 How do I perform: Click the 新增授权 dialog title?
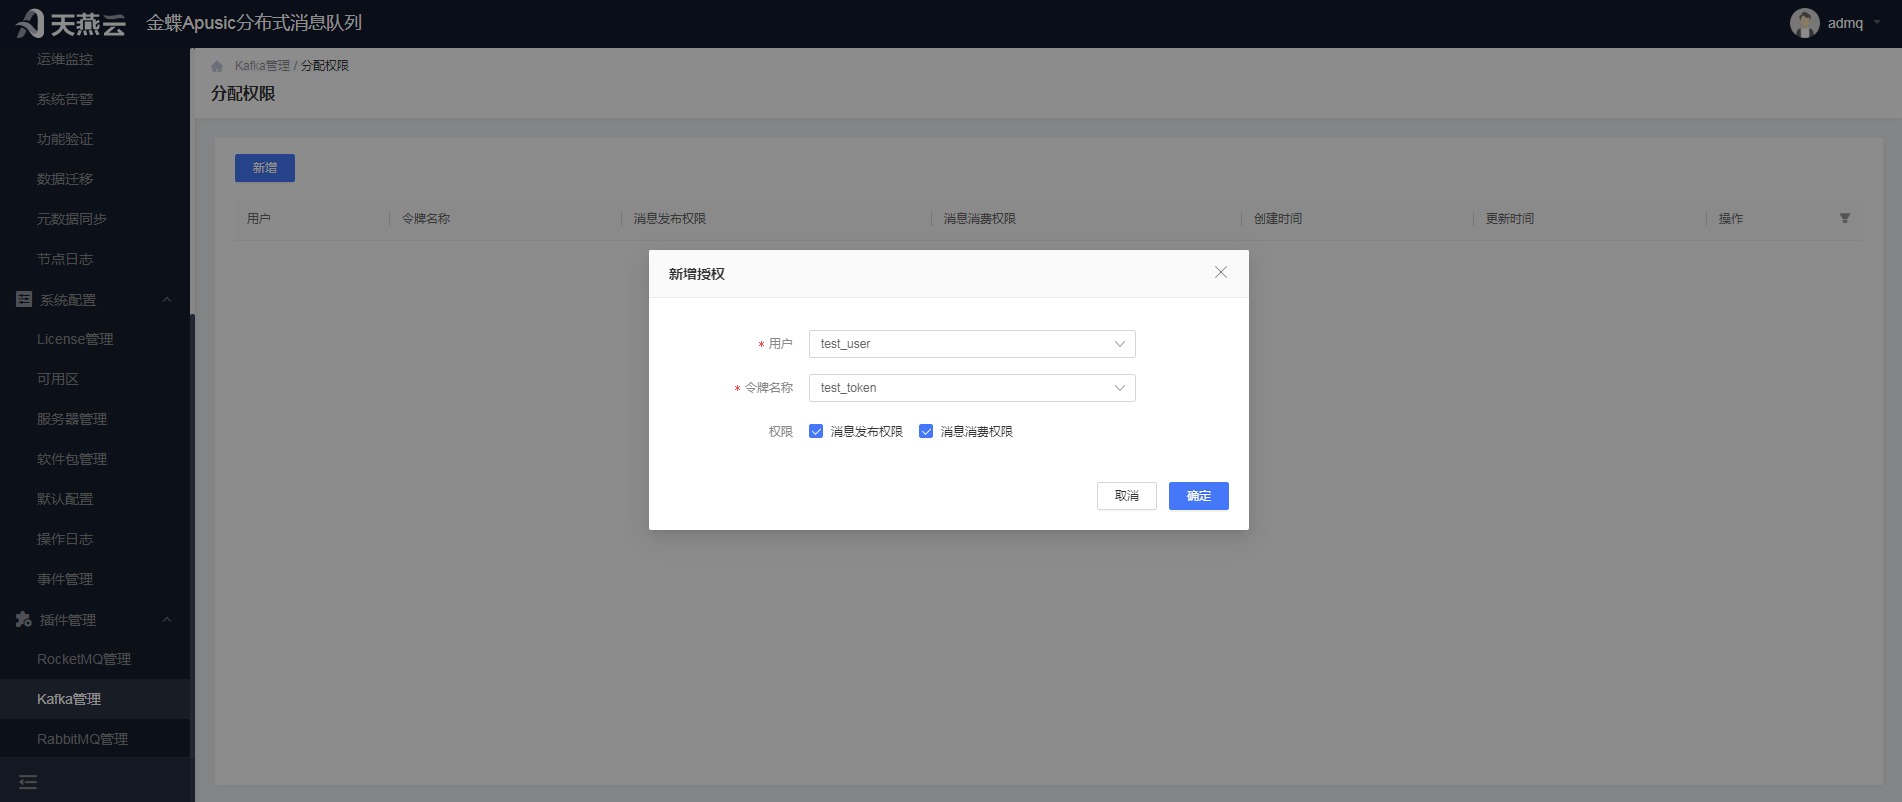(697, 274)
